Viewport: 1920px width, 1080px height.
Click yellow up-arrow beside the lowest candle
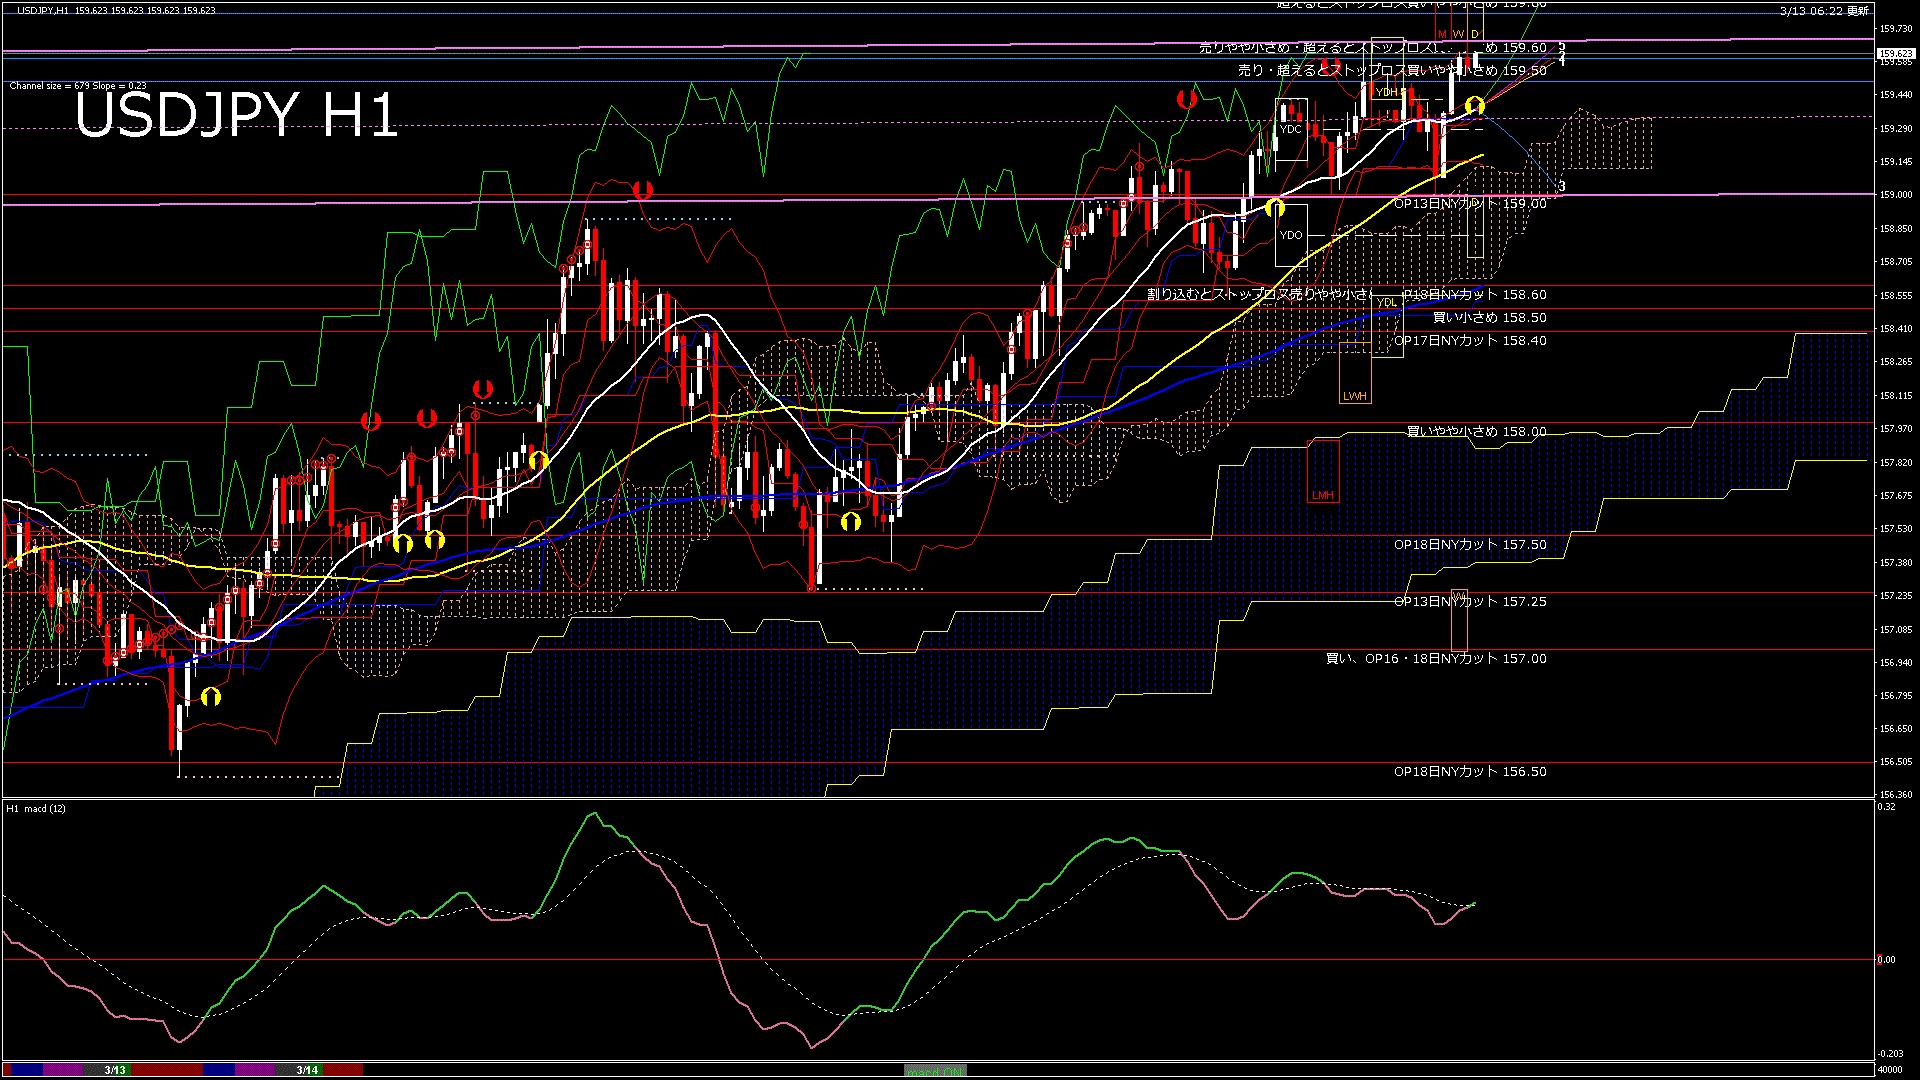pos(210,696)
